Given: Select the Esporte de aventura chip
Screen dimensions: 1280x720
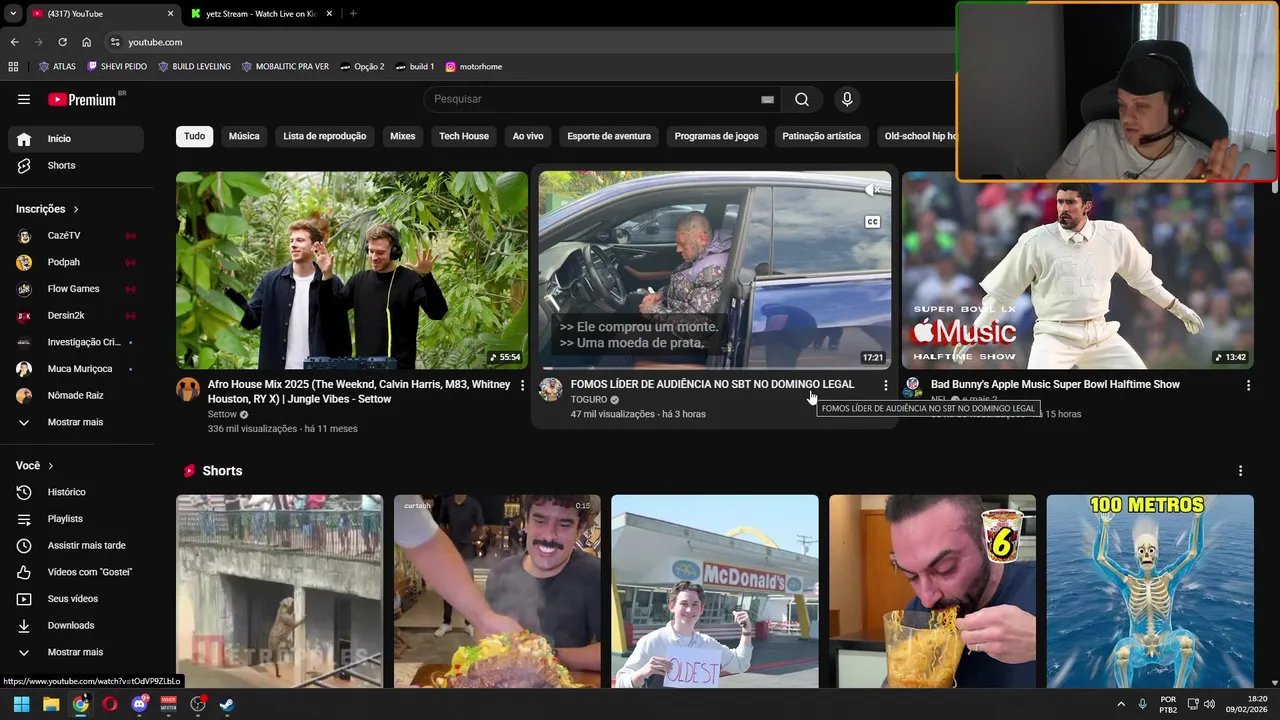Looking at the screenshot, I should [609, 136].
